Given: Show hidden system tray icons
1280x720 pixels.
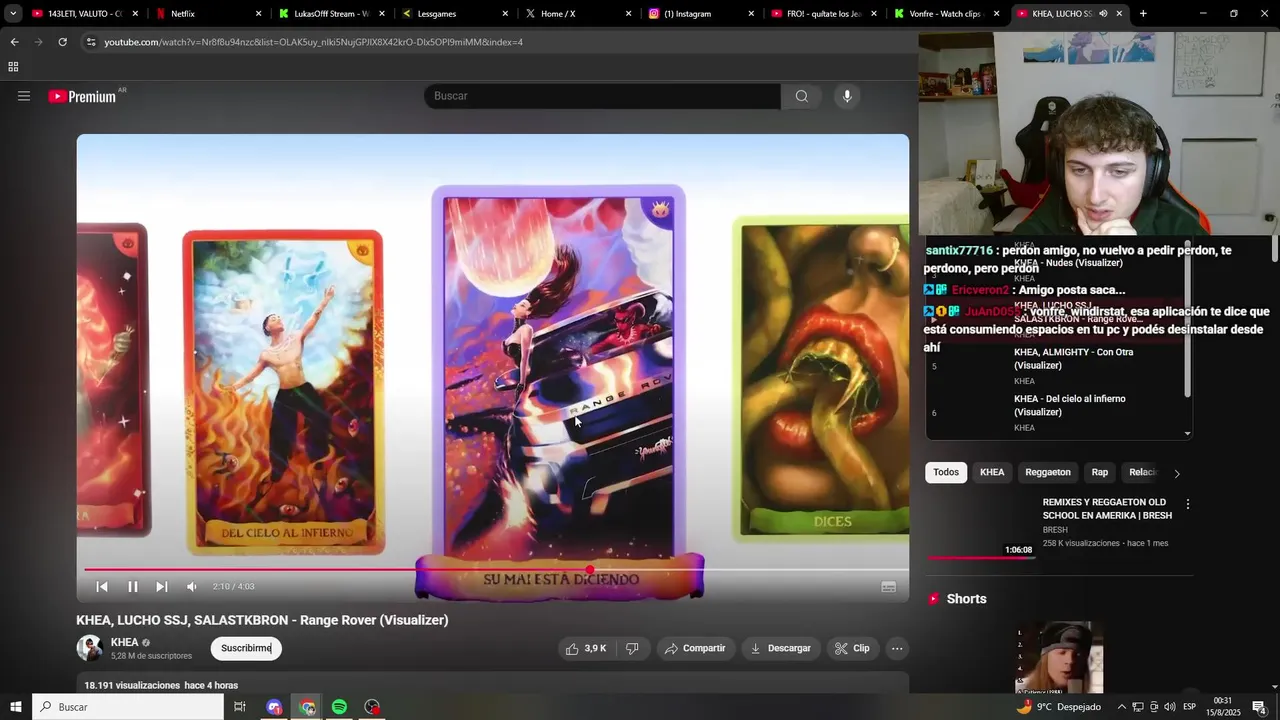Looking at the screenshot, I should (1121, 707).
